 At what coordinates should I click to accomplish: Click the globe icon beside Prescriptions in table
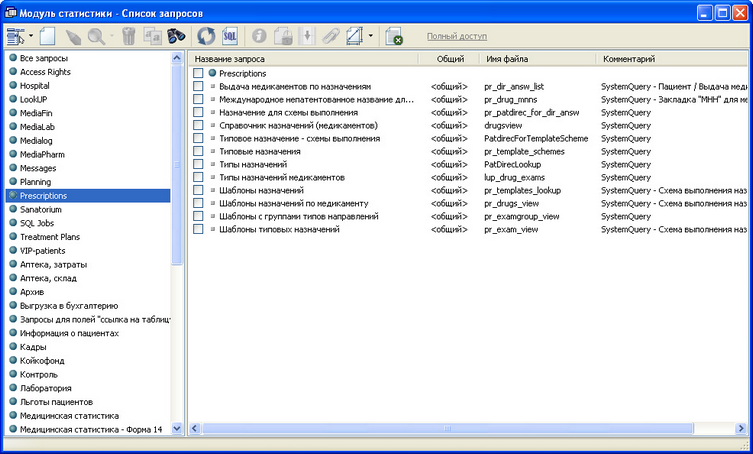(x=212, y=73)
